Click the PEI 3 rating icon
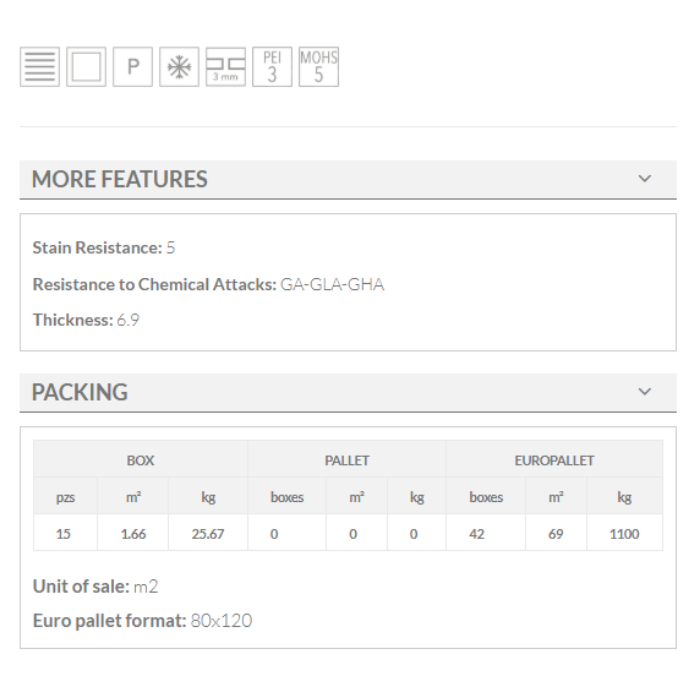Image resolution: width=700 pixels, height=700 pixels. pos(271,66)
